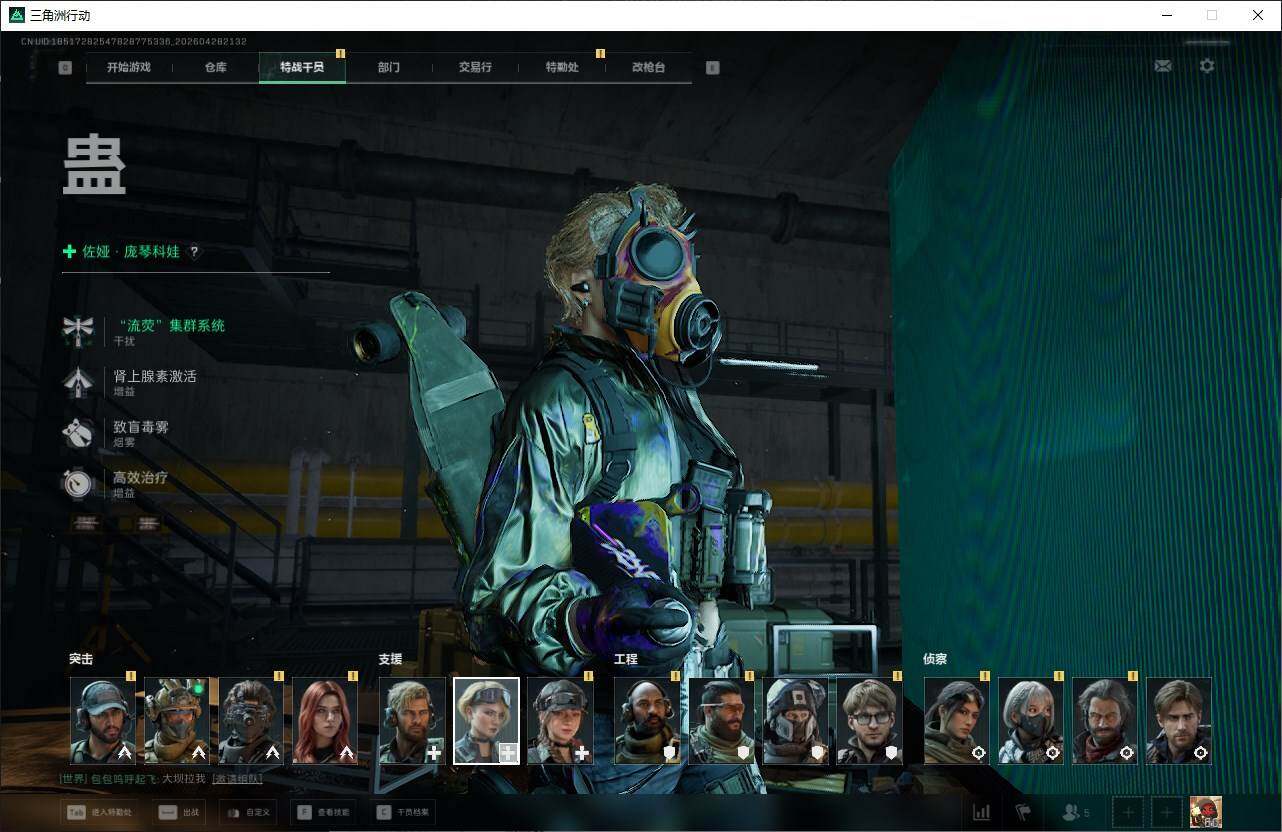Open the 部门 tab

tap(389, 68)
